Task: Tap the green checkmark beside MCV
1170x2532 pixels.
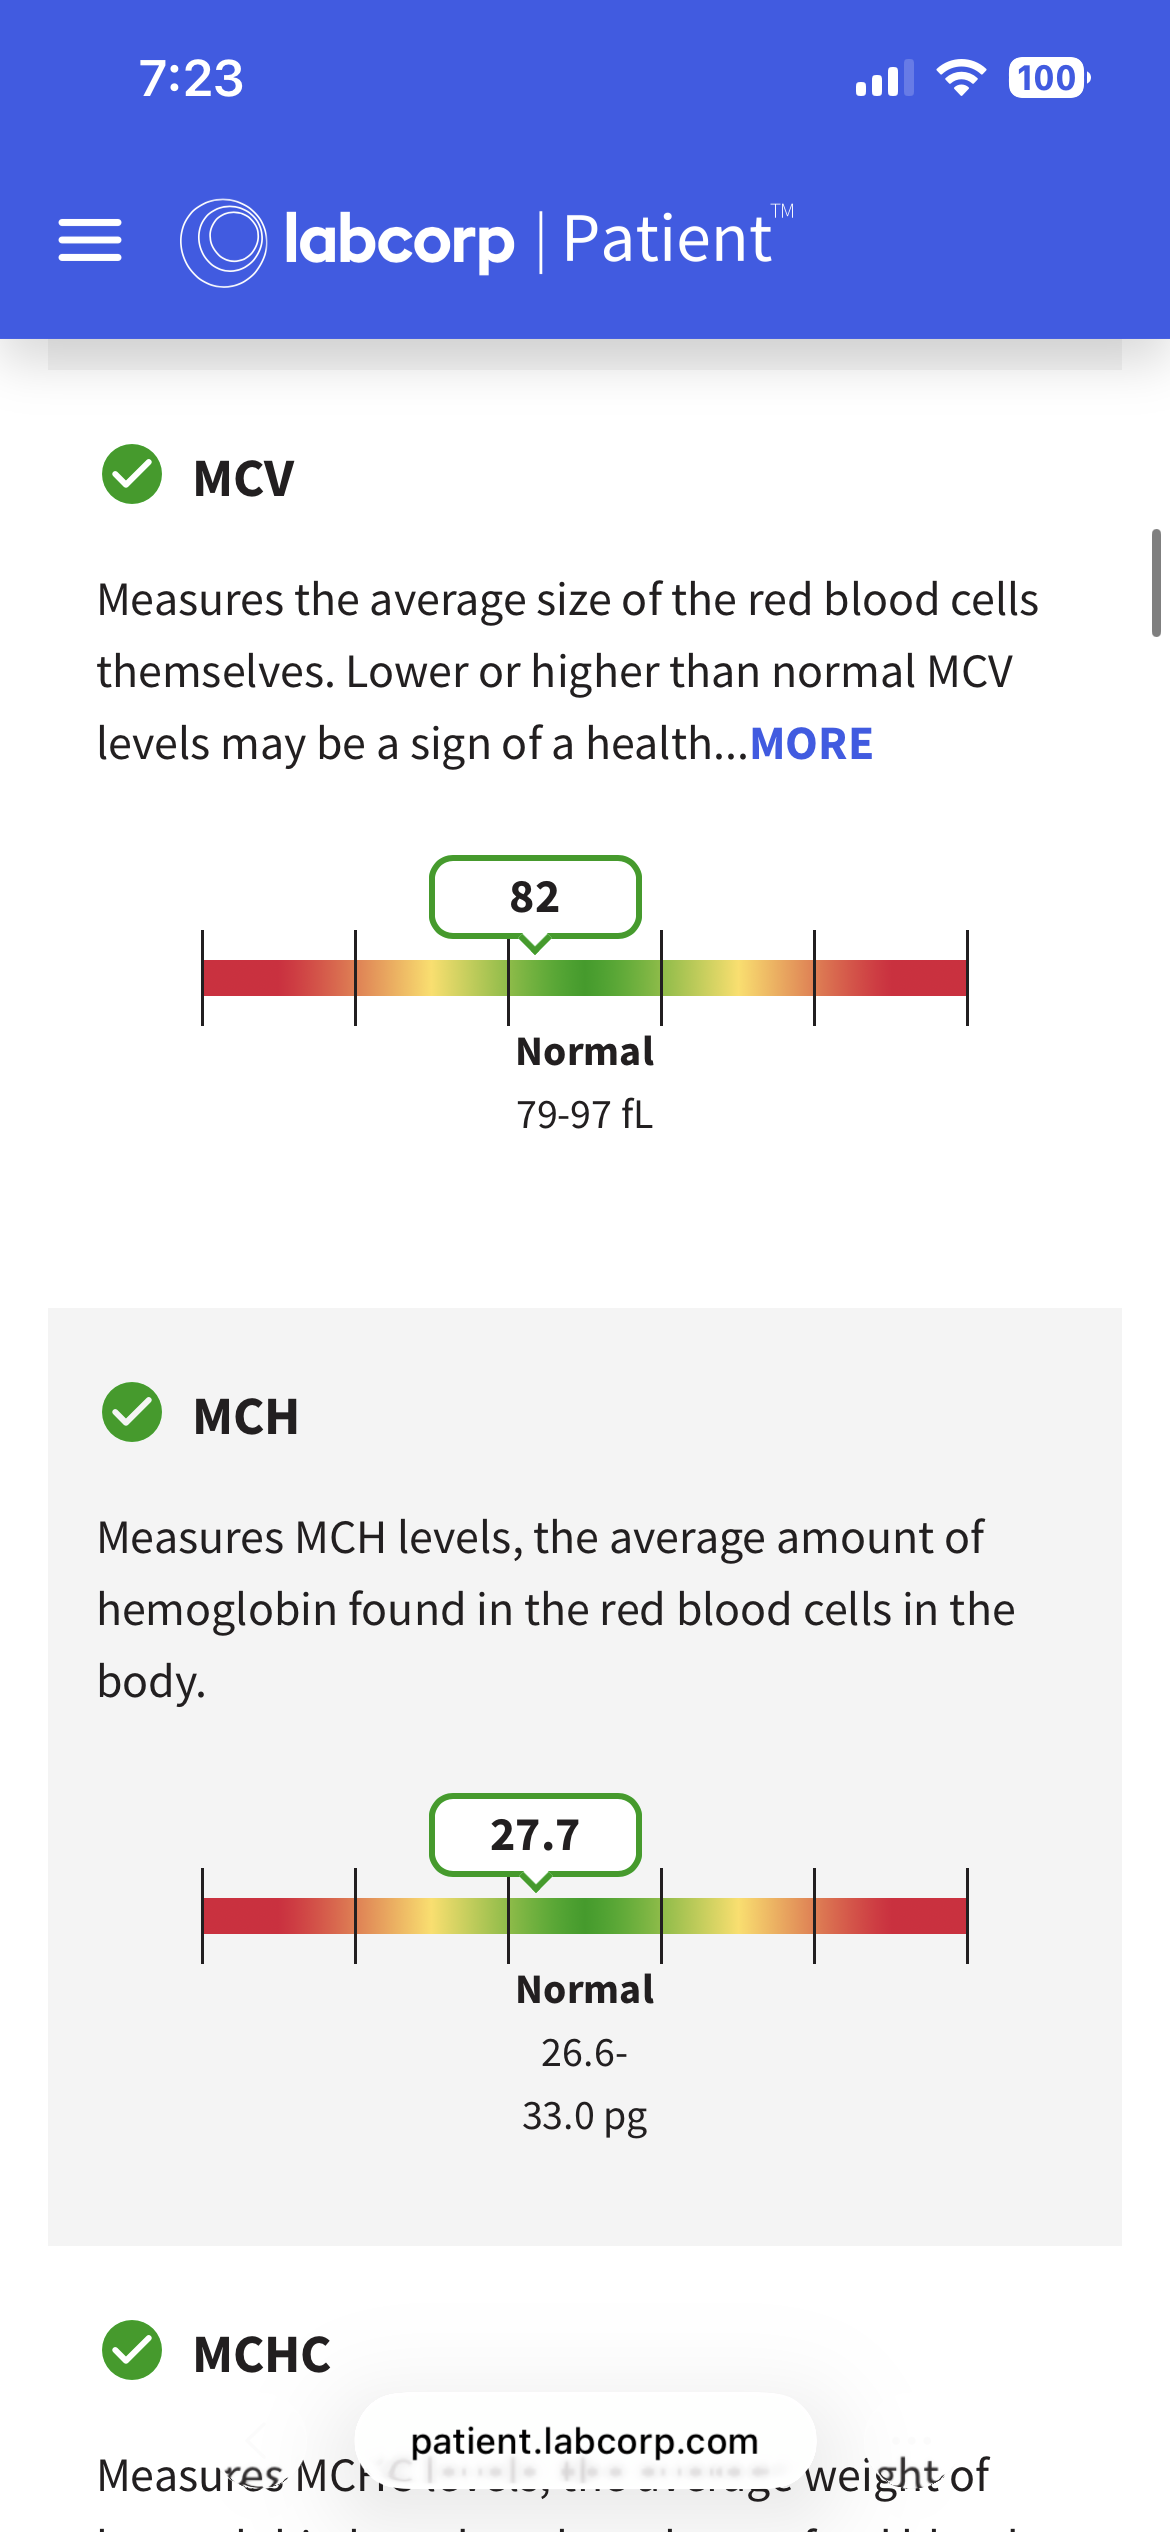Action: (132, 474)
